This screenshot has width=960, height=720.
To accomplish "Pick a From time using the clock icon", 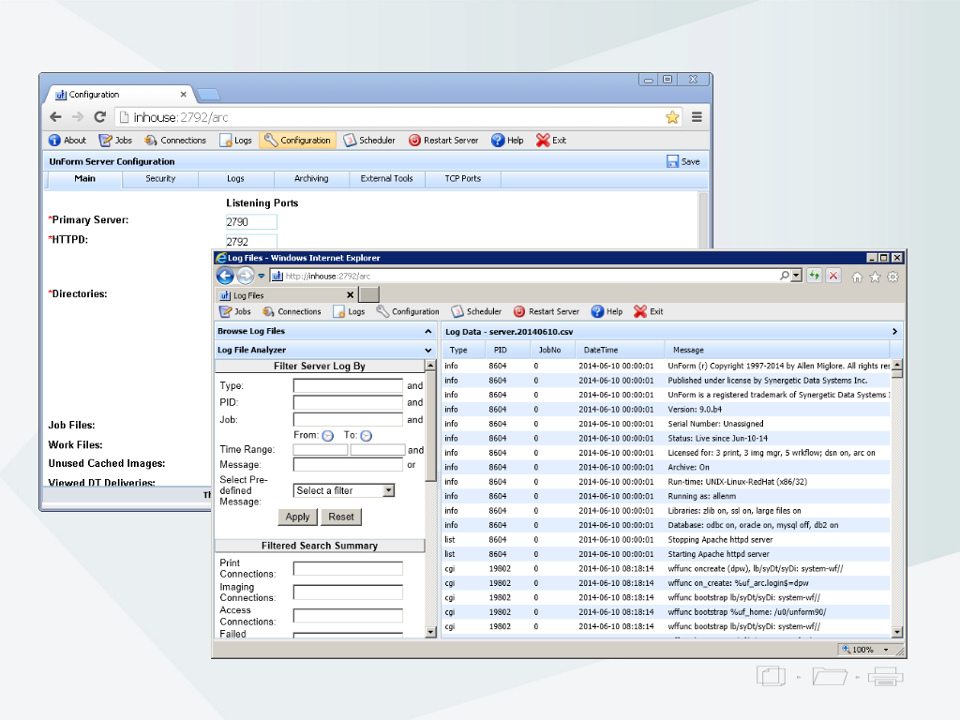I will [327, 434].
